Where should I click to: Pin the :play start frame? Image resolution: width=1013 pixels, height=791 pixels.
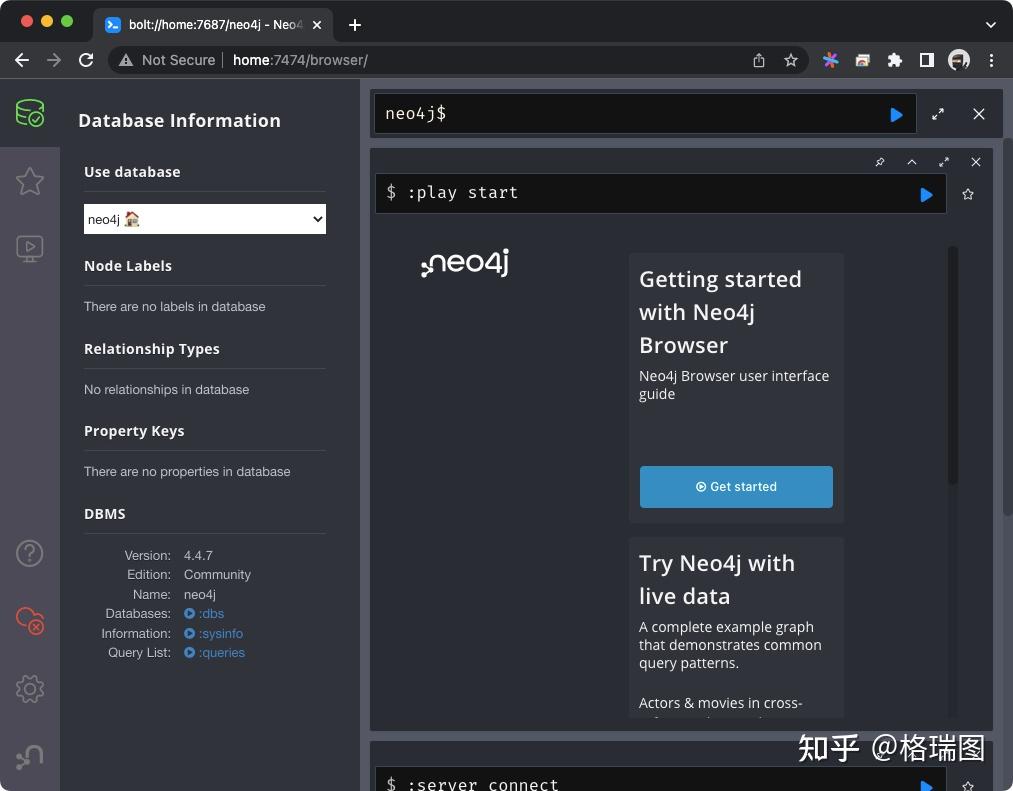pyautogui.click(x=880, y=162)
